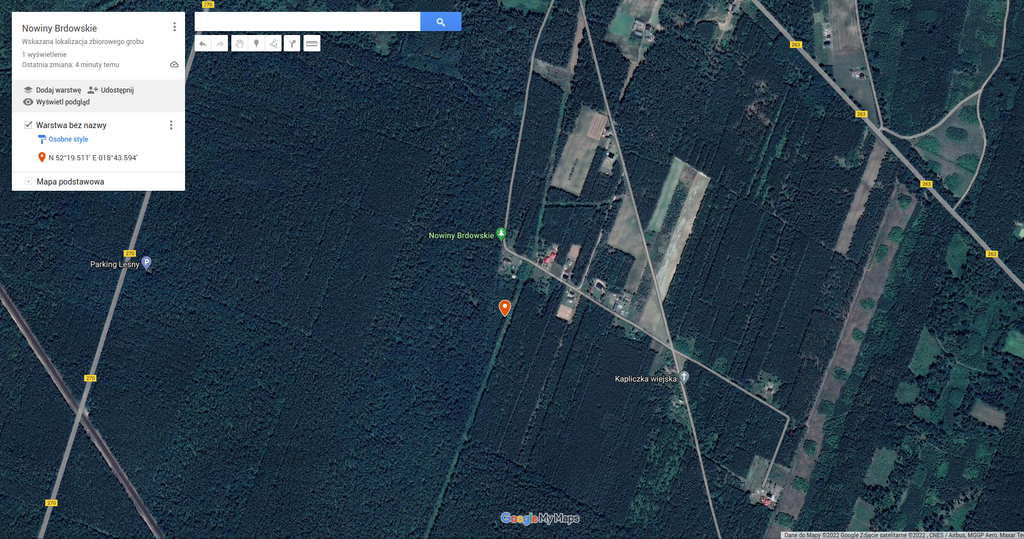The width and height of the screenshot is (1024, 539).
Task: Select the N 52°19.511' E 018°43.594' marker entry
Action: click(x=92, y=158)
